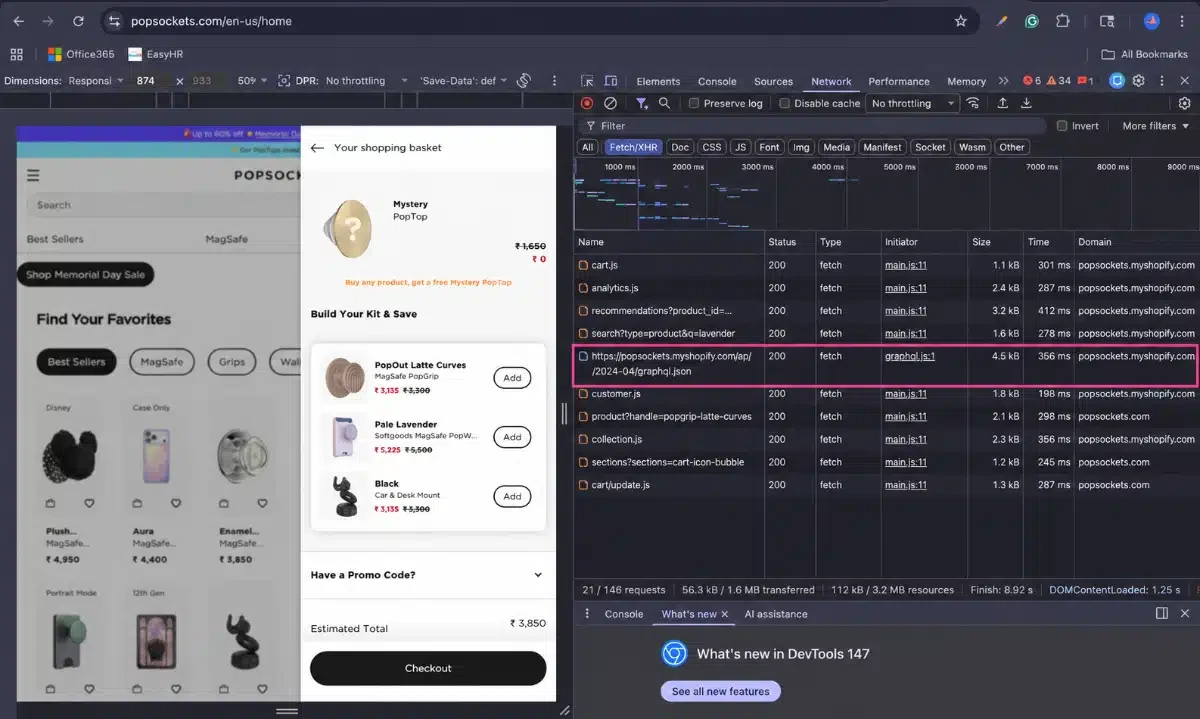
Task: Toggle the Doc request filter
Action: (x=680, y=147)
